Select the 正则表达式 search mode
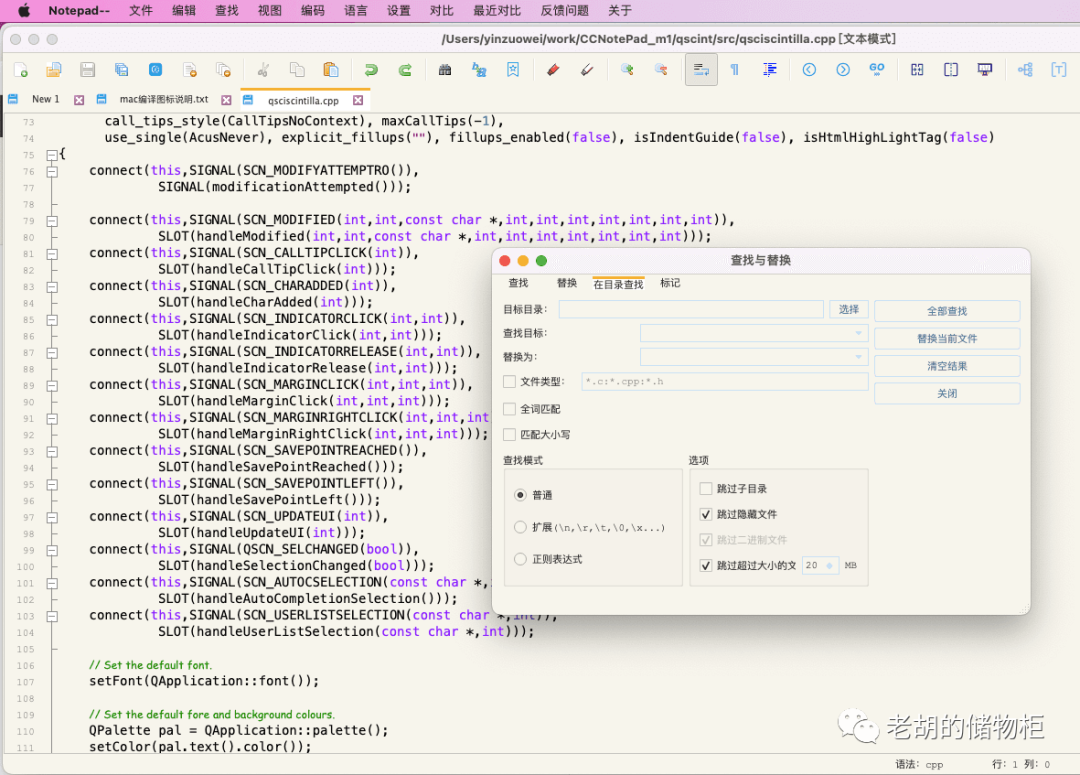The image size is (1080, 775). (x=521, y=559)
